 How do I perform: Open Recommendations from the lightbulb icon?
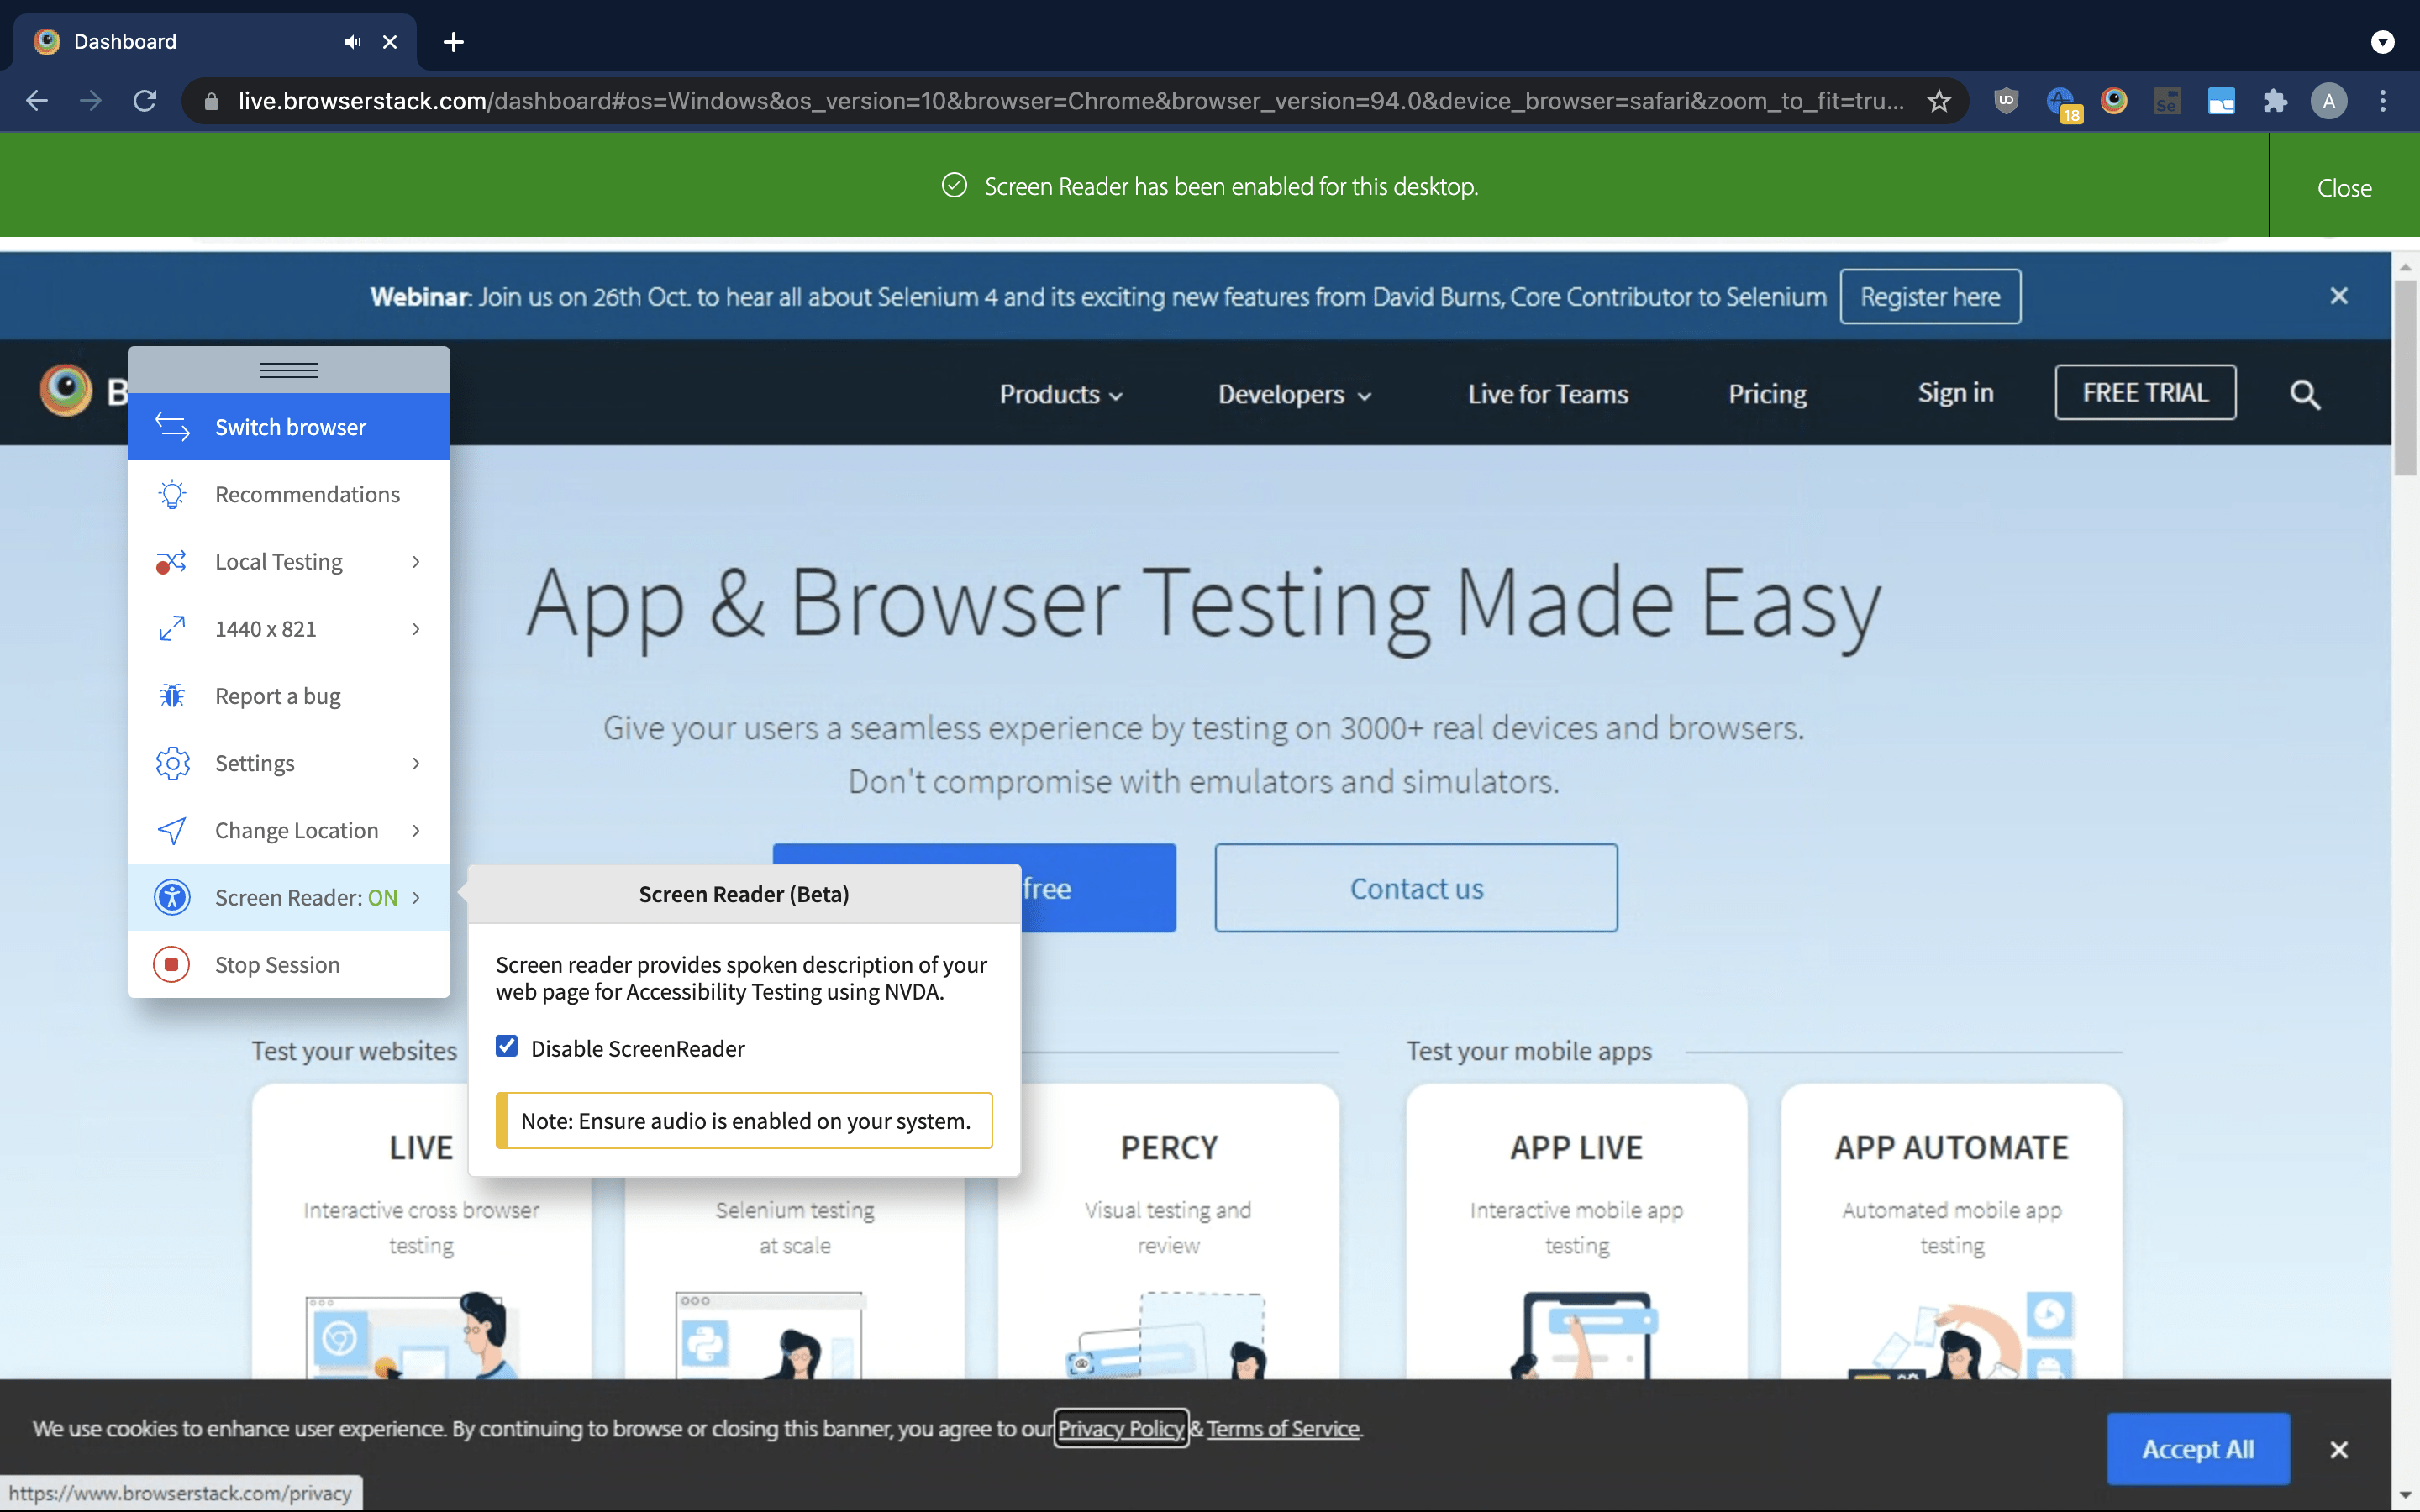pos(172,494)
